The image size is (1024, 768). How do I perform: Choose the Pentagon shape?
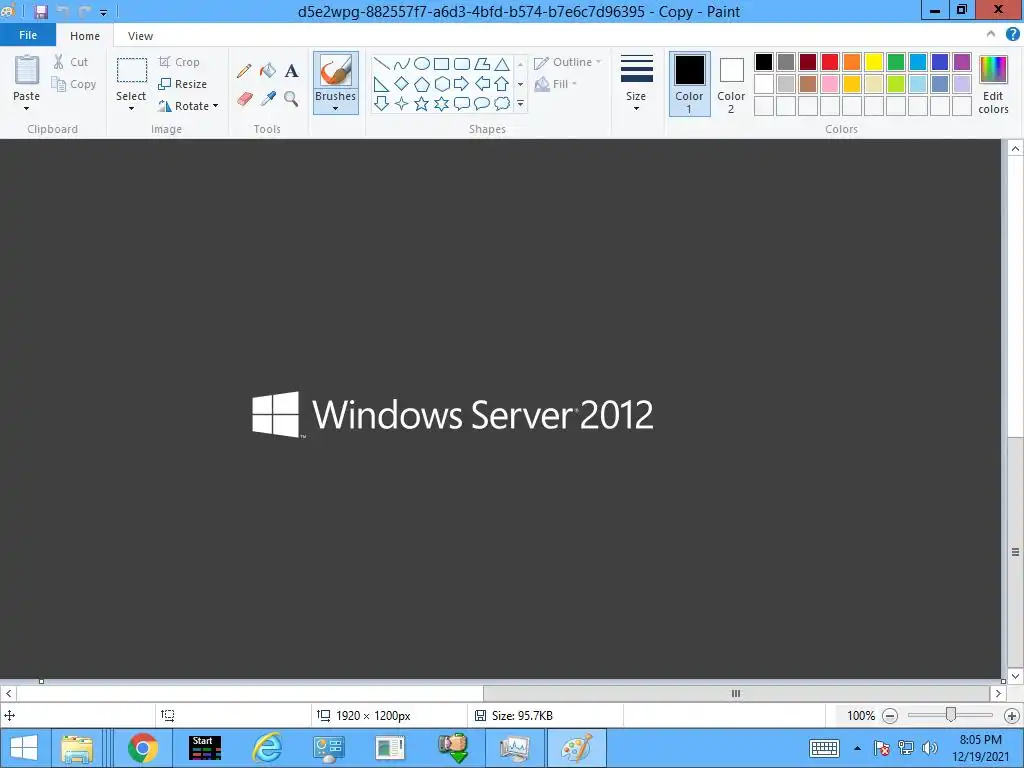click(x=422, y=84)
